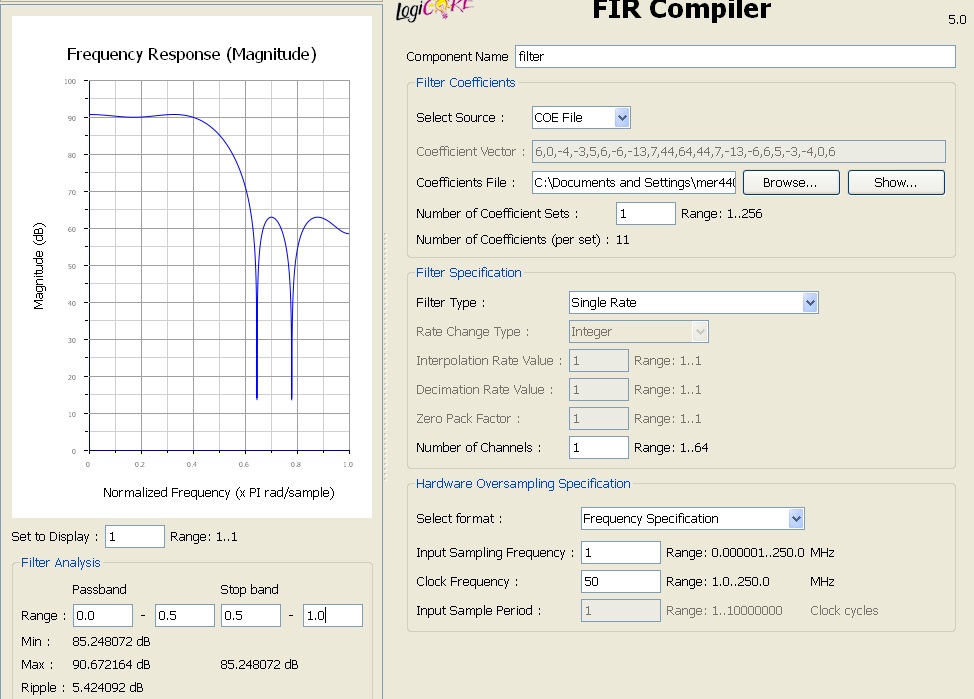Open the Filter Type dropdown (Single Rate)
This screenshot has height=699, width=974.
[693, 303]
